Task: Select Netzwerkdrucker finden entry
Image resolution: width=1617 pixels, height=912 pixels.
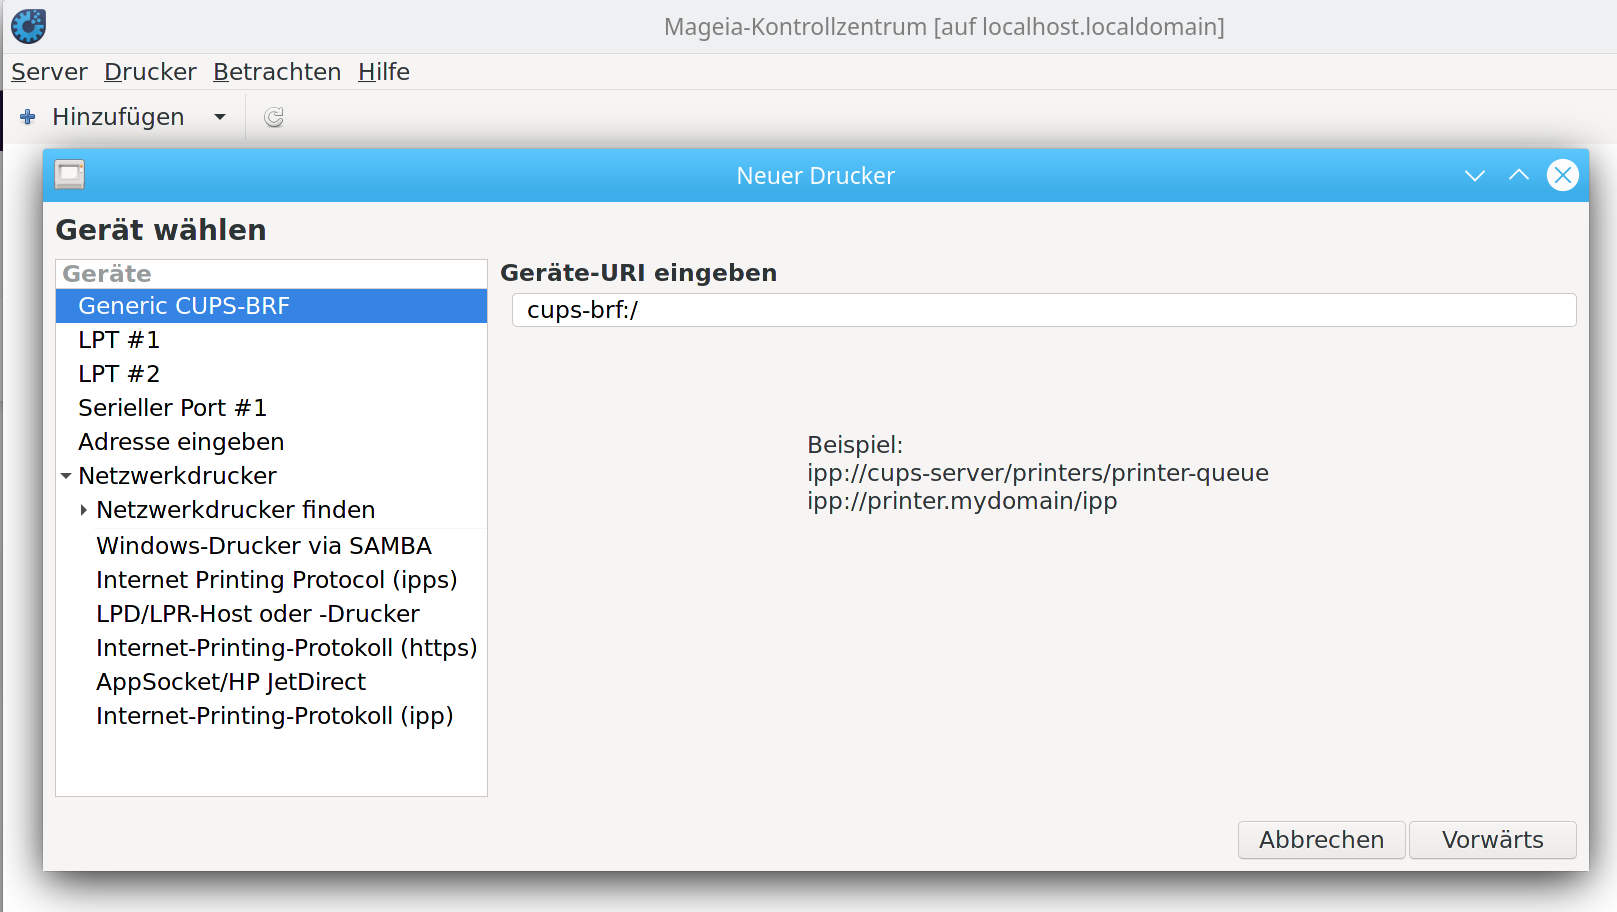Action: point(271,510)
